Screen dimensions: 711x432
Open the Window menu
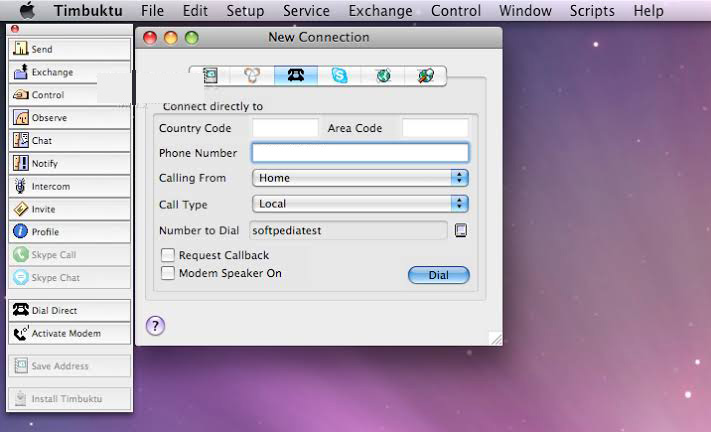pyautogui.click(x=525, y=10)
